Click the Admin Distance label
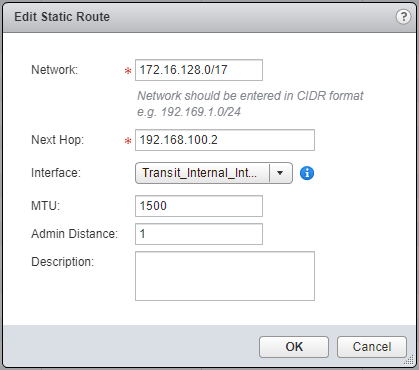Image resolution: width=419 pixels, height=370 pixels. pos(74,234)
